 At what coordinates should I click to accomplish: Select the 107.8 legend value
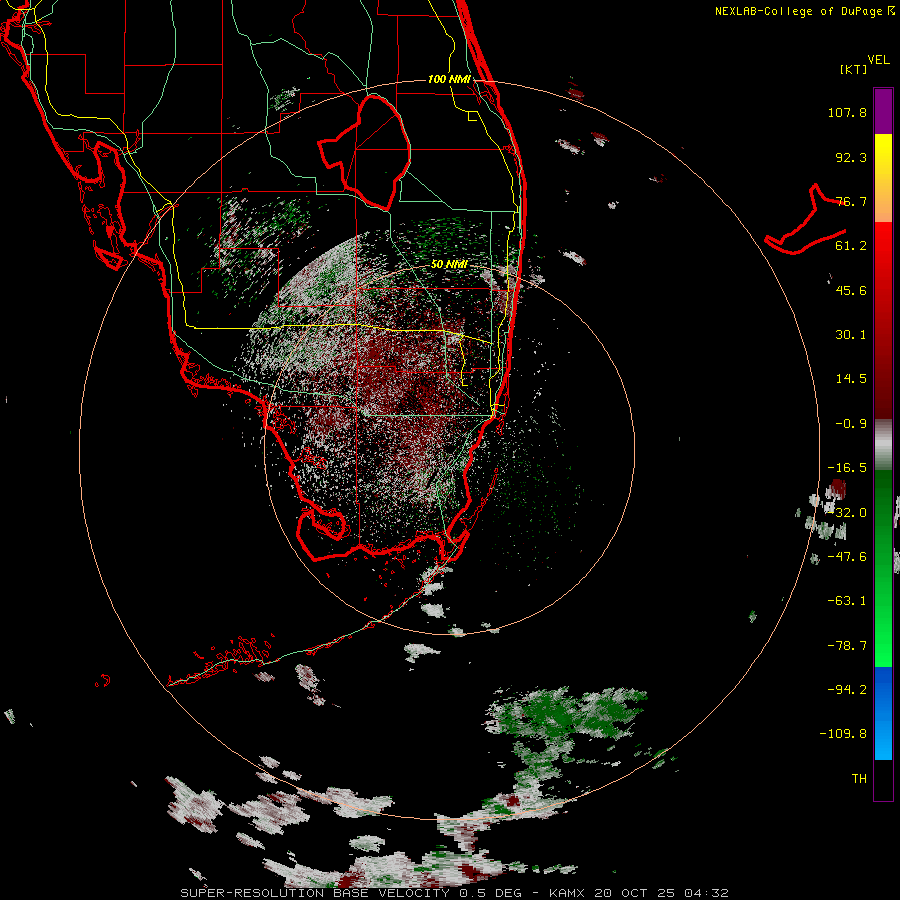(847, 112)
